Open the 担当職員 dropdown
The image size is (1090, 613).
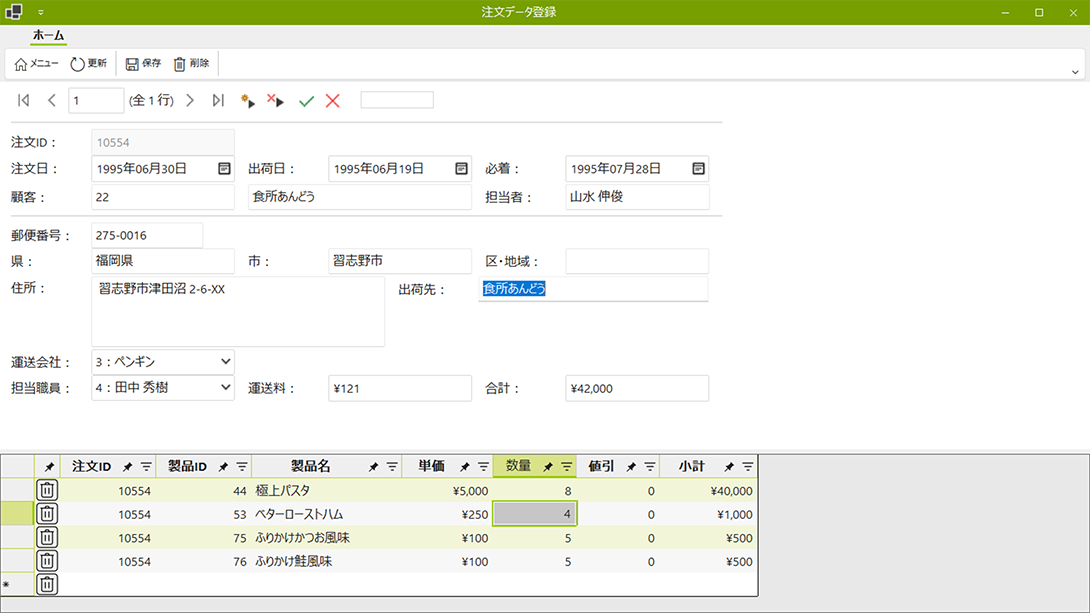tap(225, 388)
